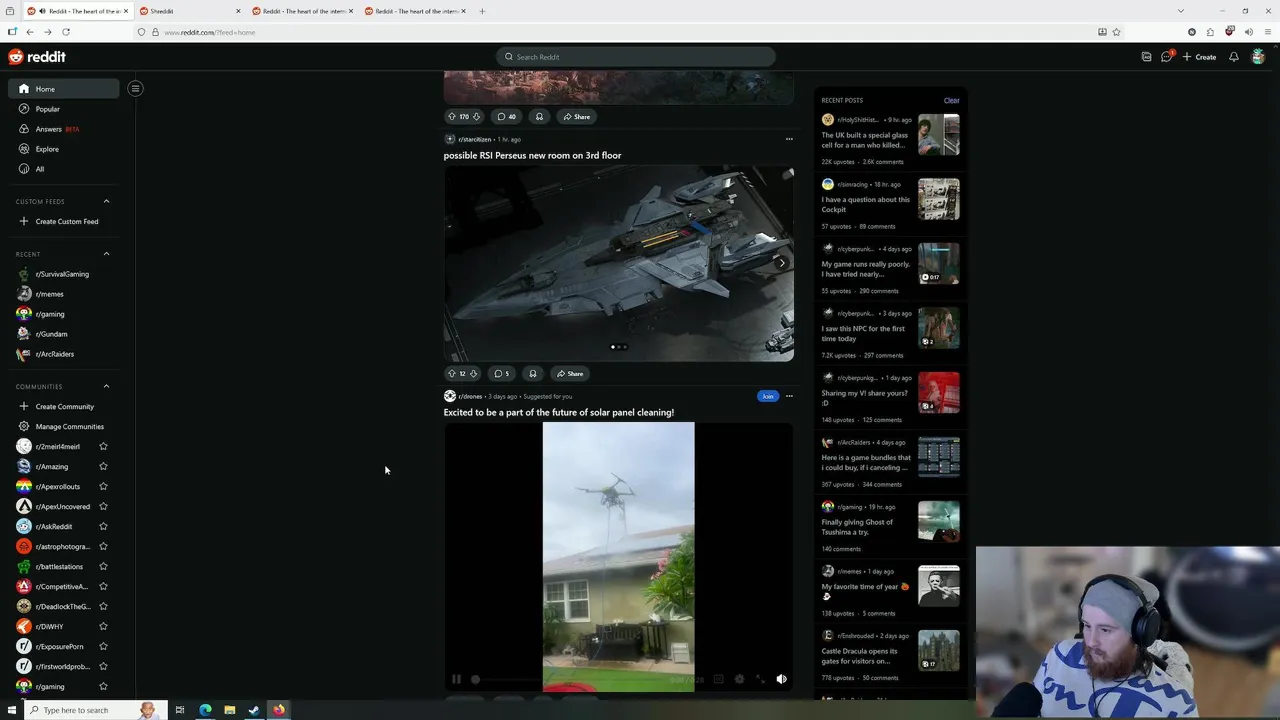The width and height of the screenshot is (1280, 720).
Task: Give award on RSI Perseus post
Action: tap(533, 373)
